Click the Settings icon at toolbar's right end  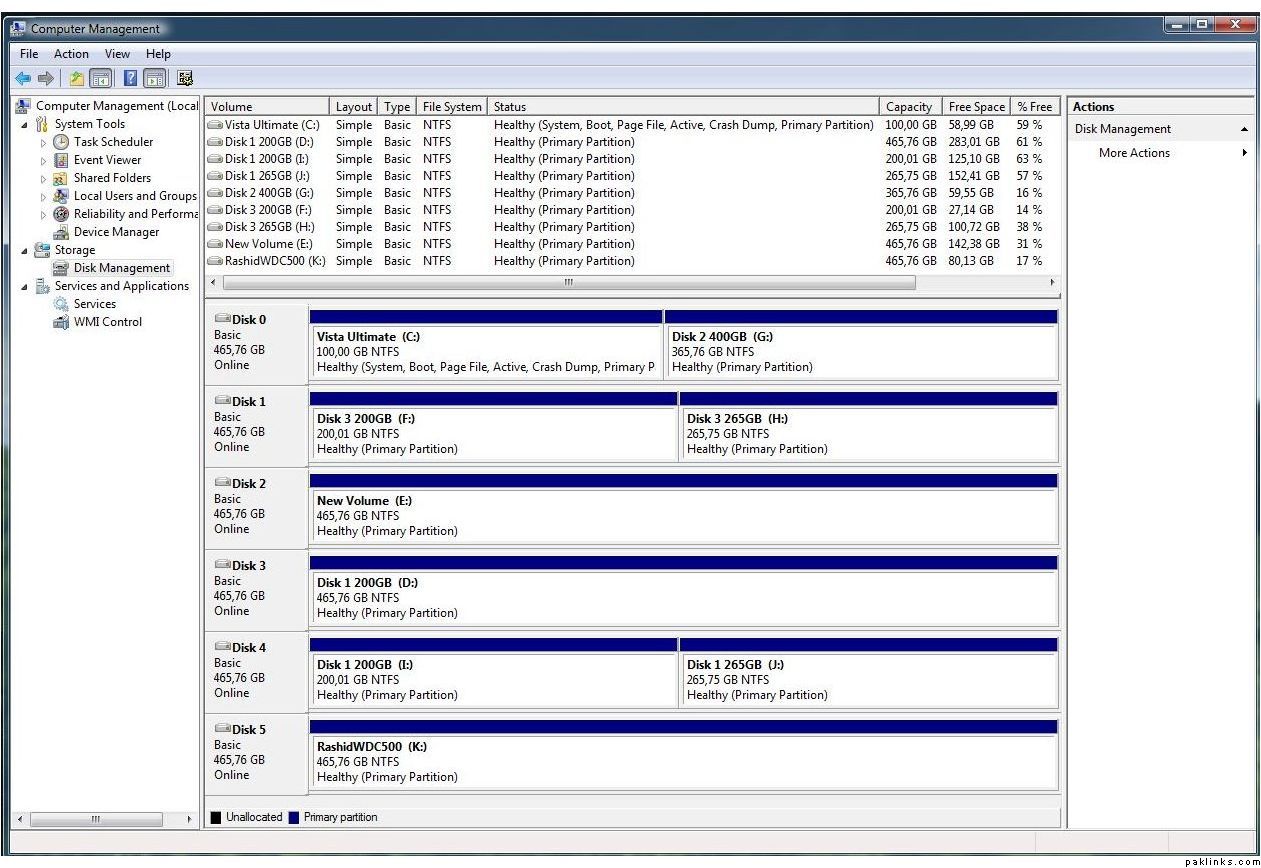[185, 78]
